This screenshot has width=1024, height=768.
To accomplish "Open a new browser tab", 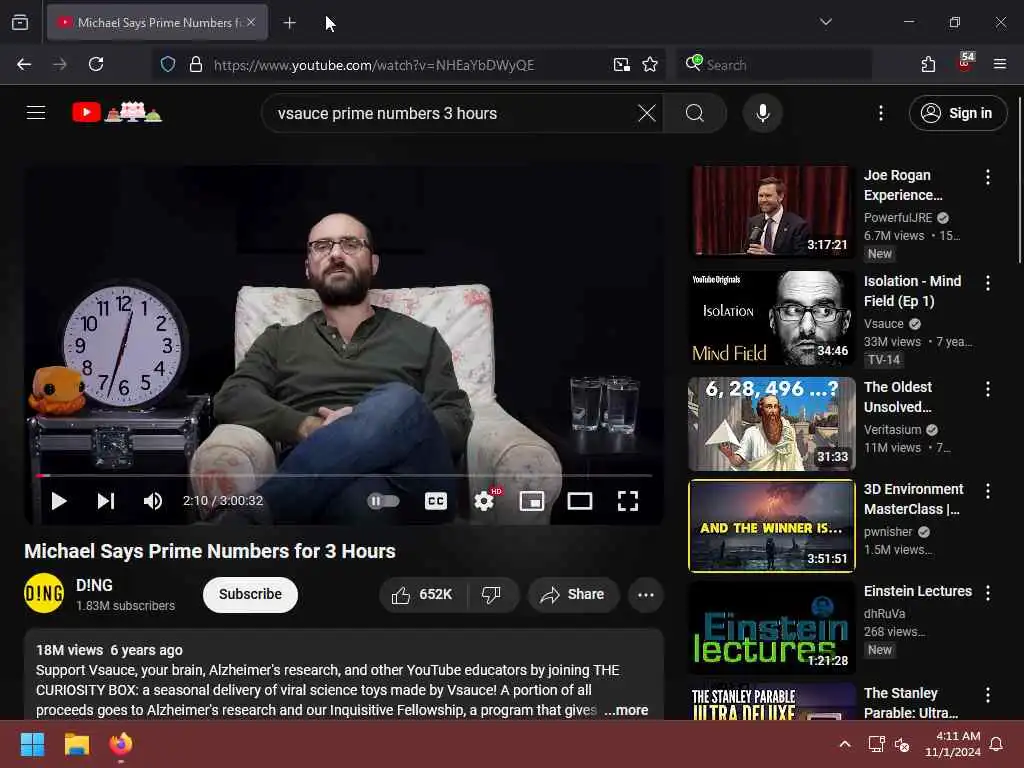I will 289,23.
